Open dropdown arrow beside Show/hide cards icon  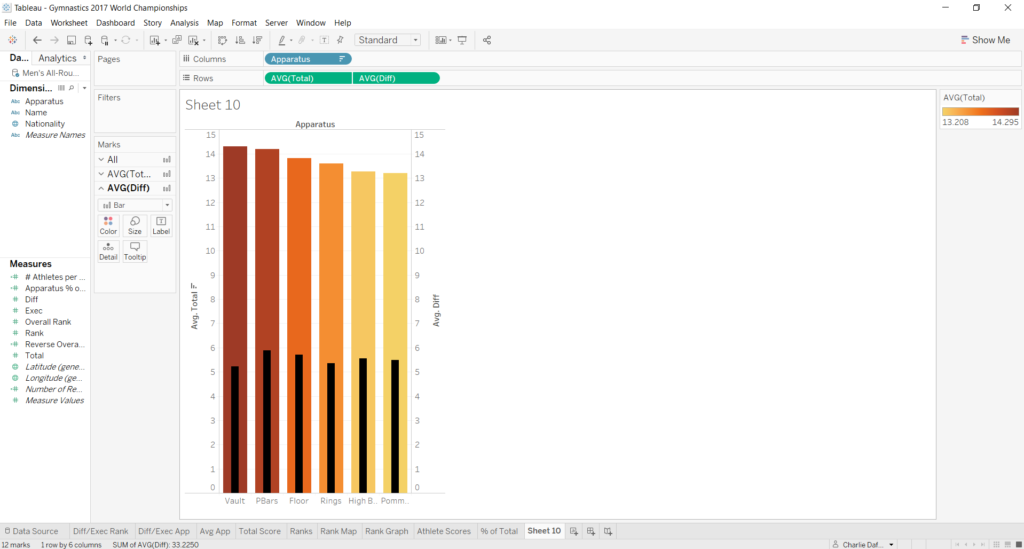[451, 40]
